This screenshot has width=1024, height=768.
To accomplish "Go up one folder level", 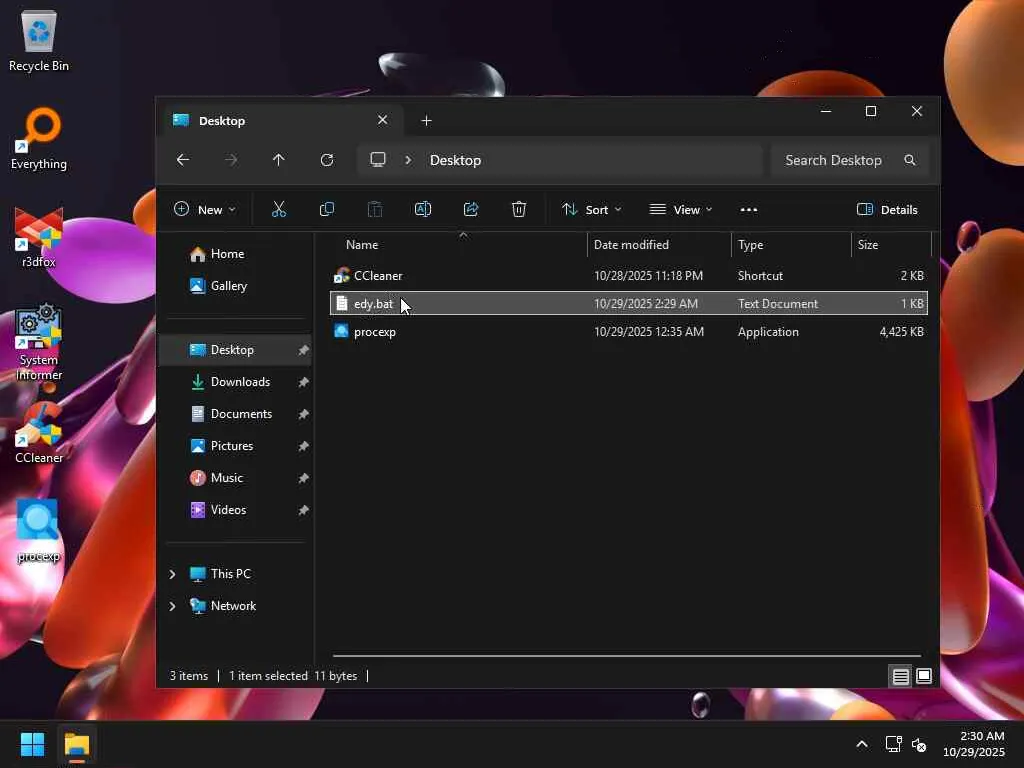I will click(279, 160).
